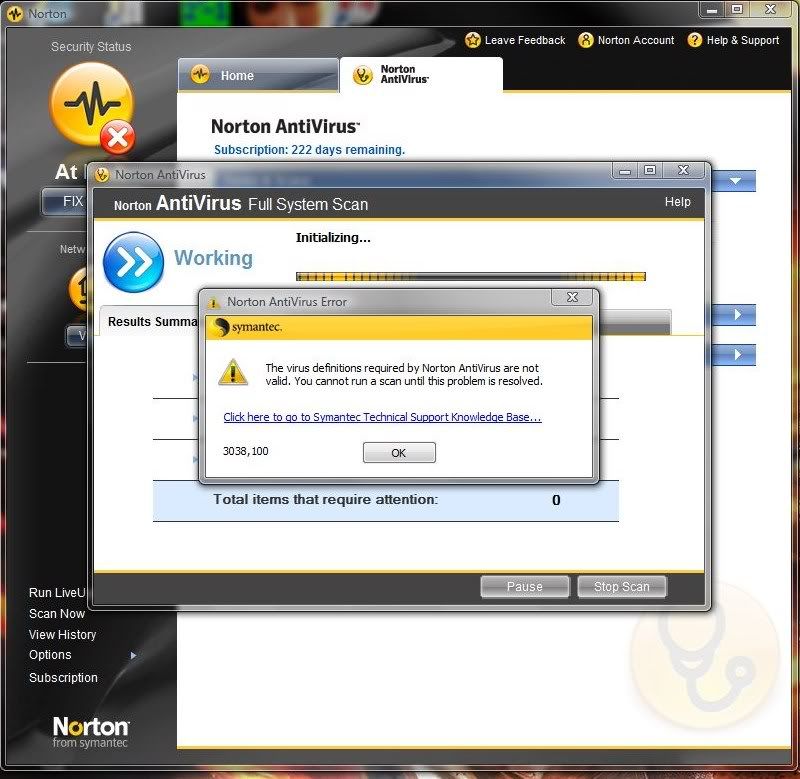Click the Security Status pulse icon

pos(91,104)
